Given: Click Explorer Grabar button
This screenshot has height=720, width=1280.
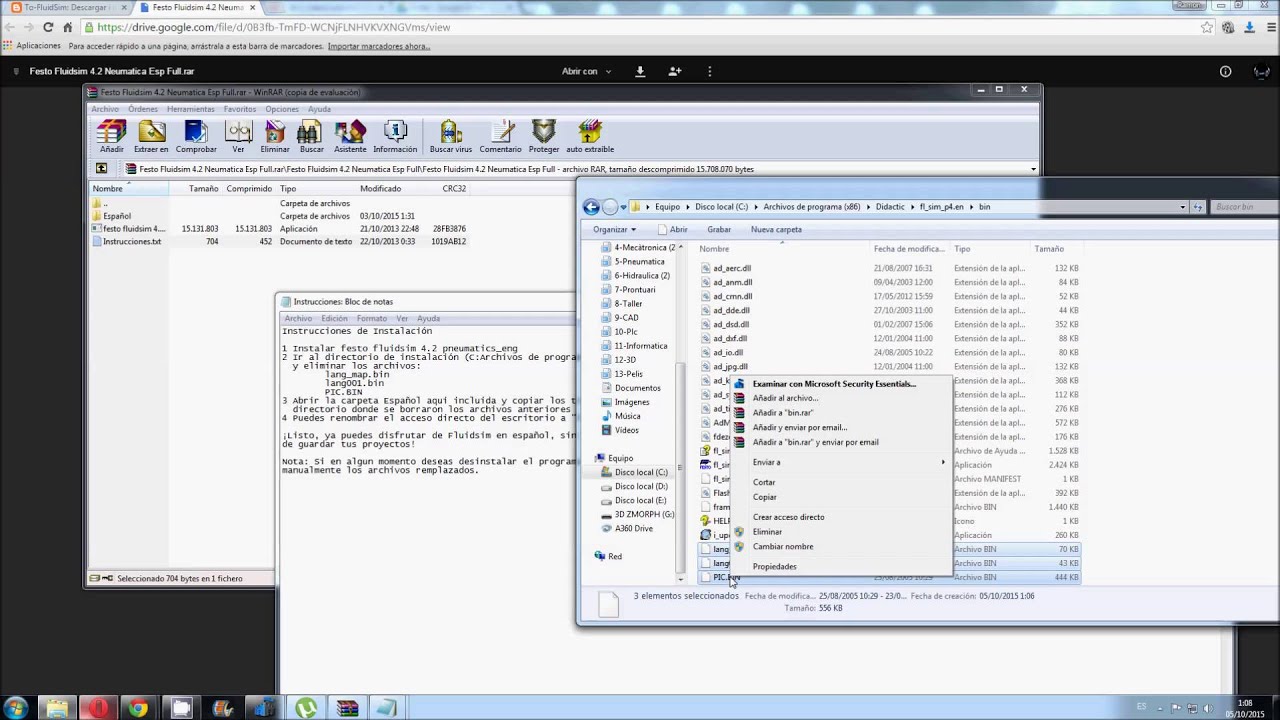Looking at the screenshot, I should click(719, 229).
